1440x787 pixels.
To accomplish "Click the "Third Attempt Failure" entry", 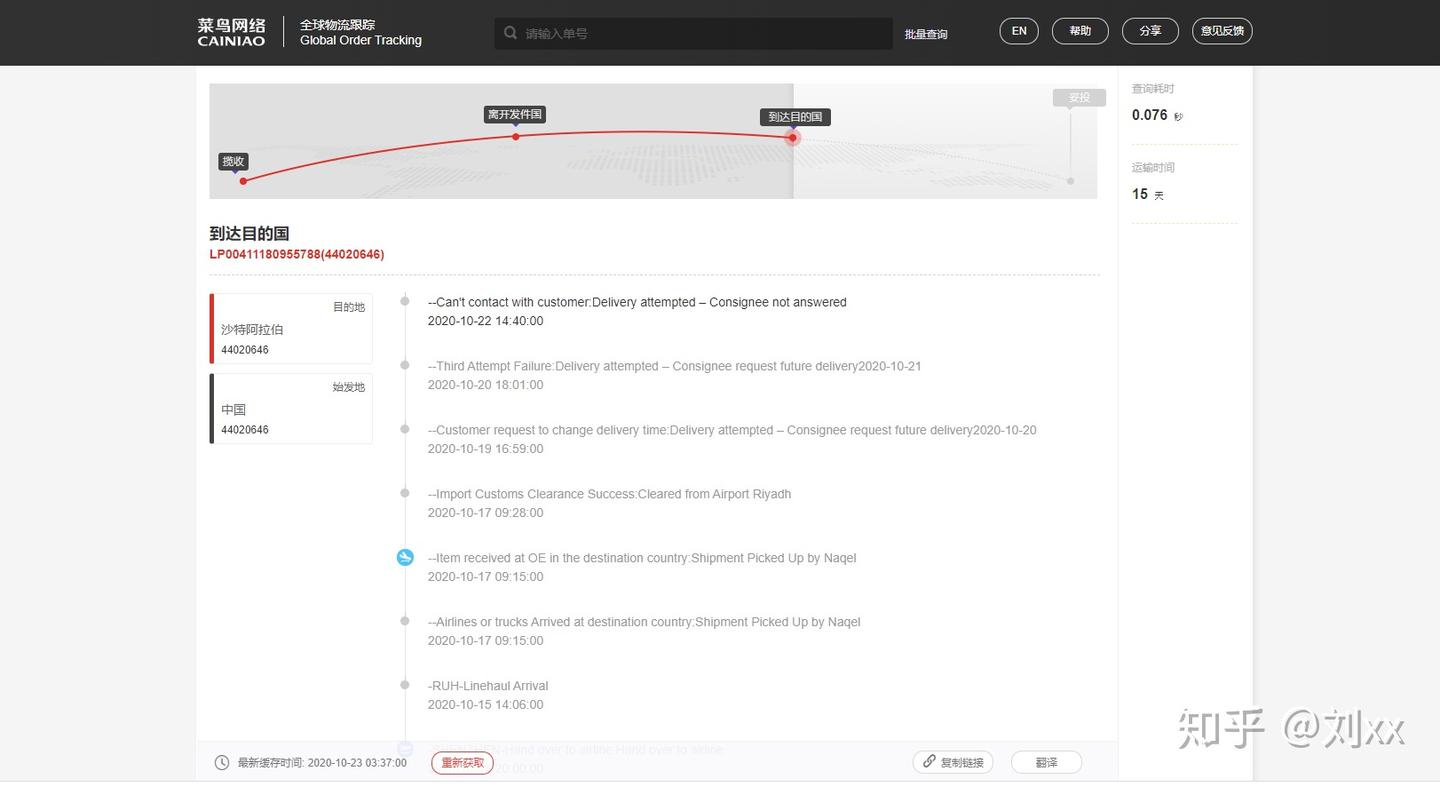I will tap(674, 366).
